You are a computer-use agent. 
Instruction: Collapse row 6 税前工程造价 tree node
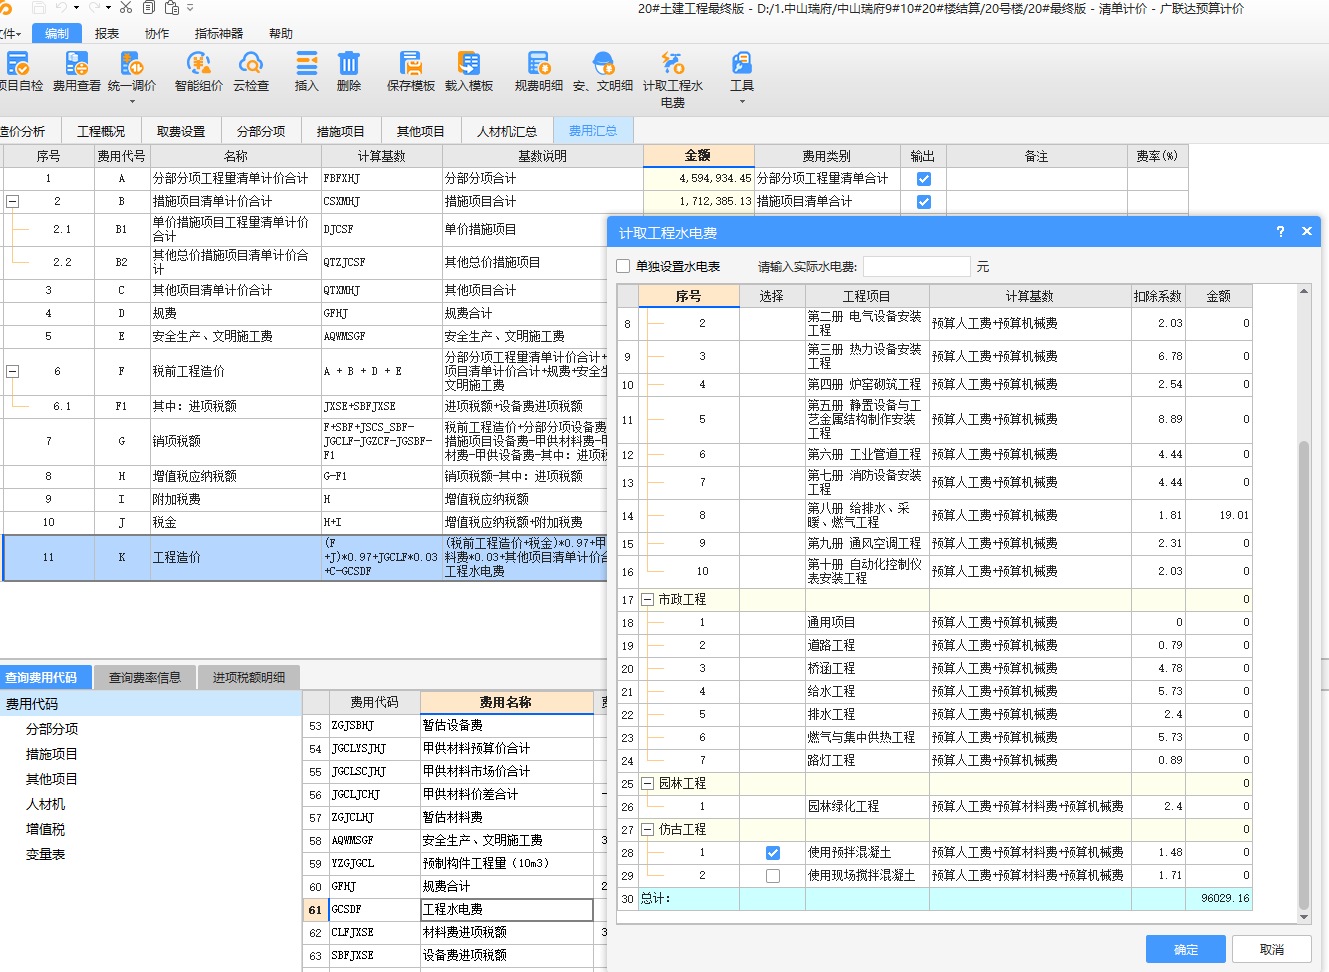pyautogui.click(x=13, y=371)
